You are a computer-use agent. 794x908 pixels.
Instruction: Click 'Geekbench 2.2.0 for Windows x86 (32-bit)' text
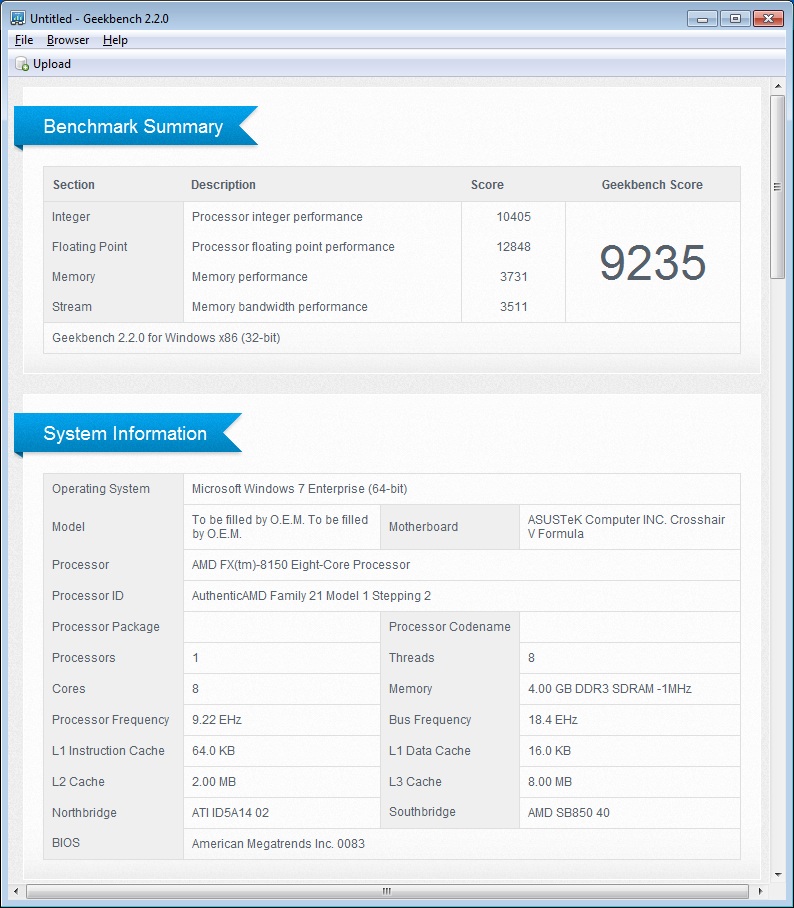tap(166, 338)
